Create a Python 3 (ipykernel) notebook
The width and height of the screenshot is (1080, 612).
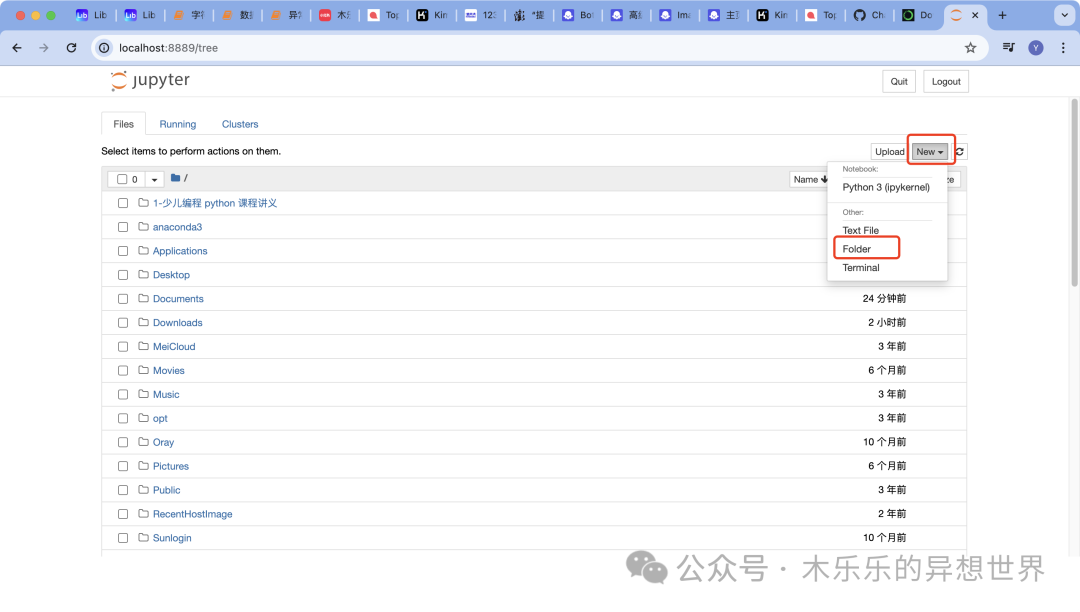coord(886,187)
